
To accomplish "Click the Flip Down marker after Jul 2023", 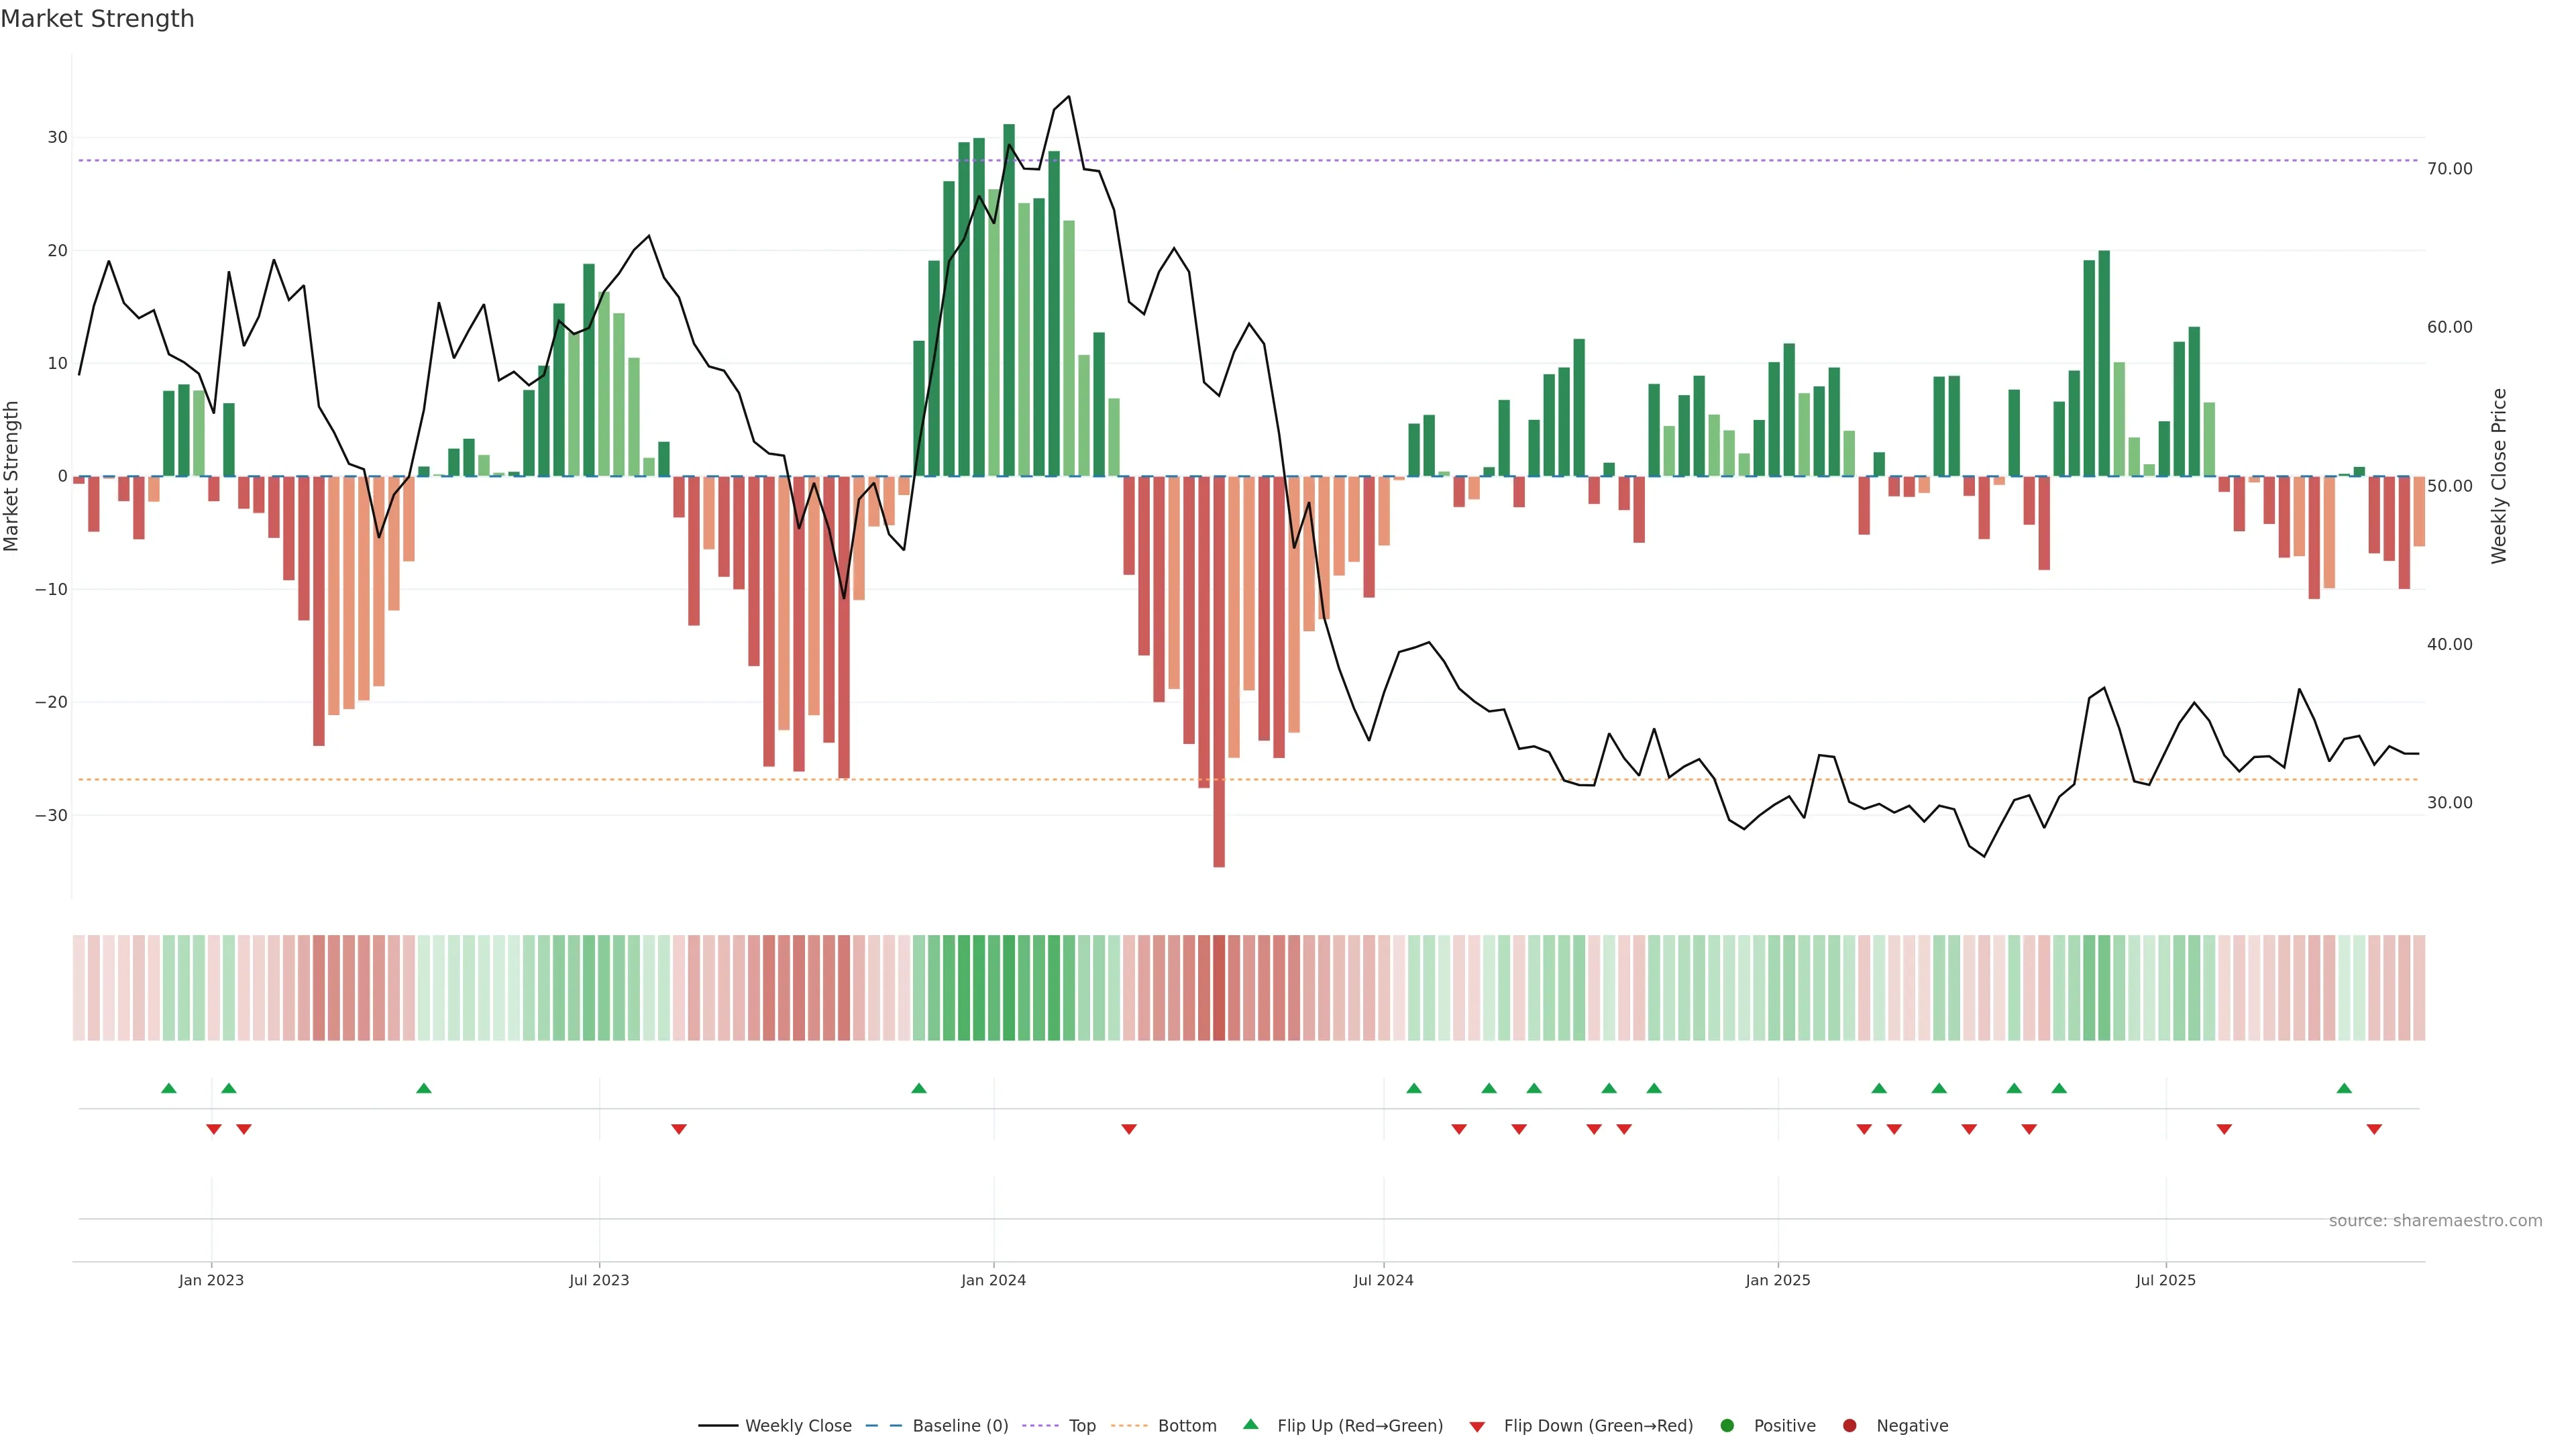I will coord(679,1129).
